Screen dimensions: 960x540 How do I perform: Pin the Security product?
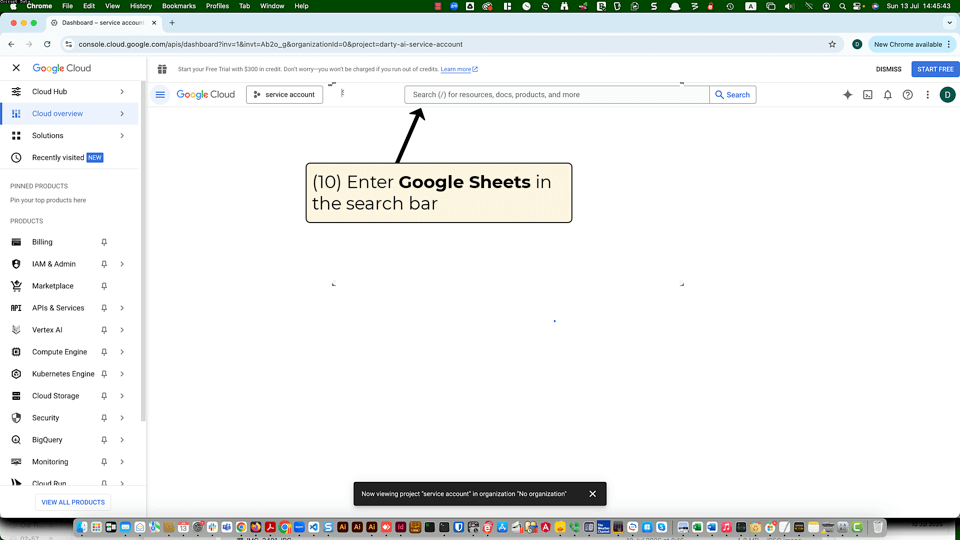coord(104,418)
